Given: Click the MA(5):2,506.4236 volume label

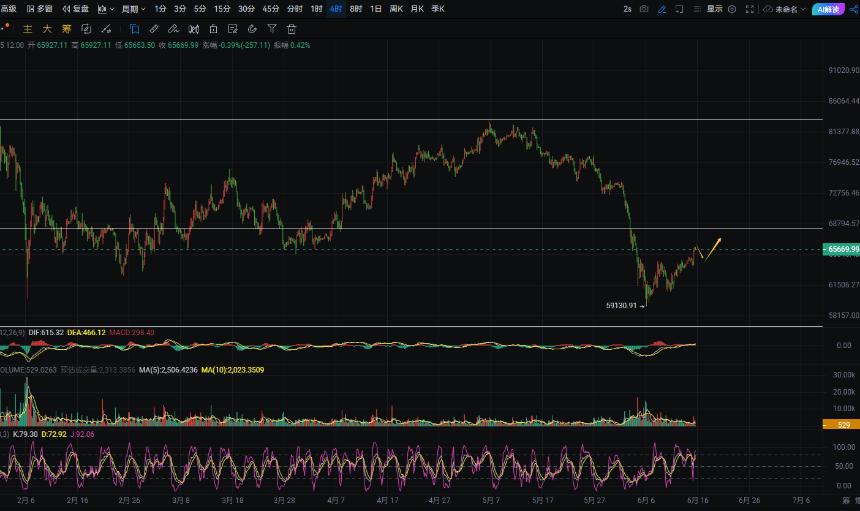Looking at the screenshot, I should click(x=168, y=370).
